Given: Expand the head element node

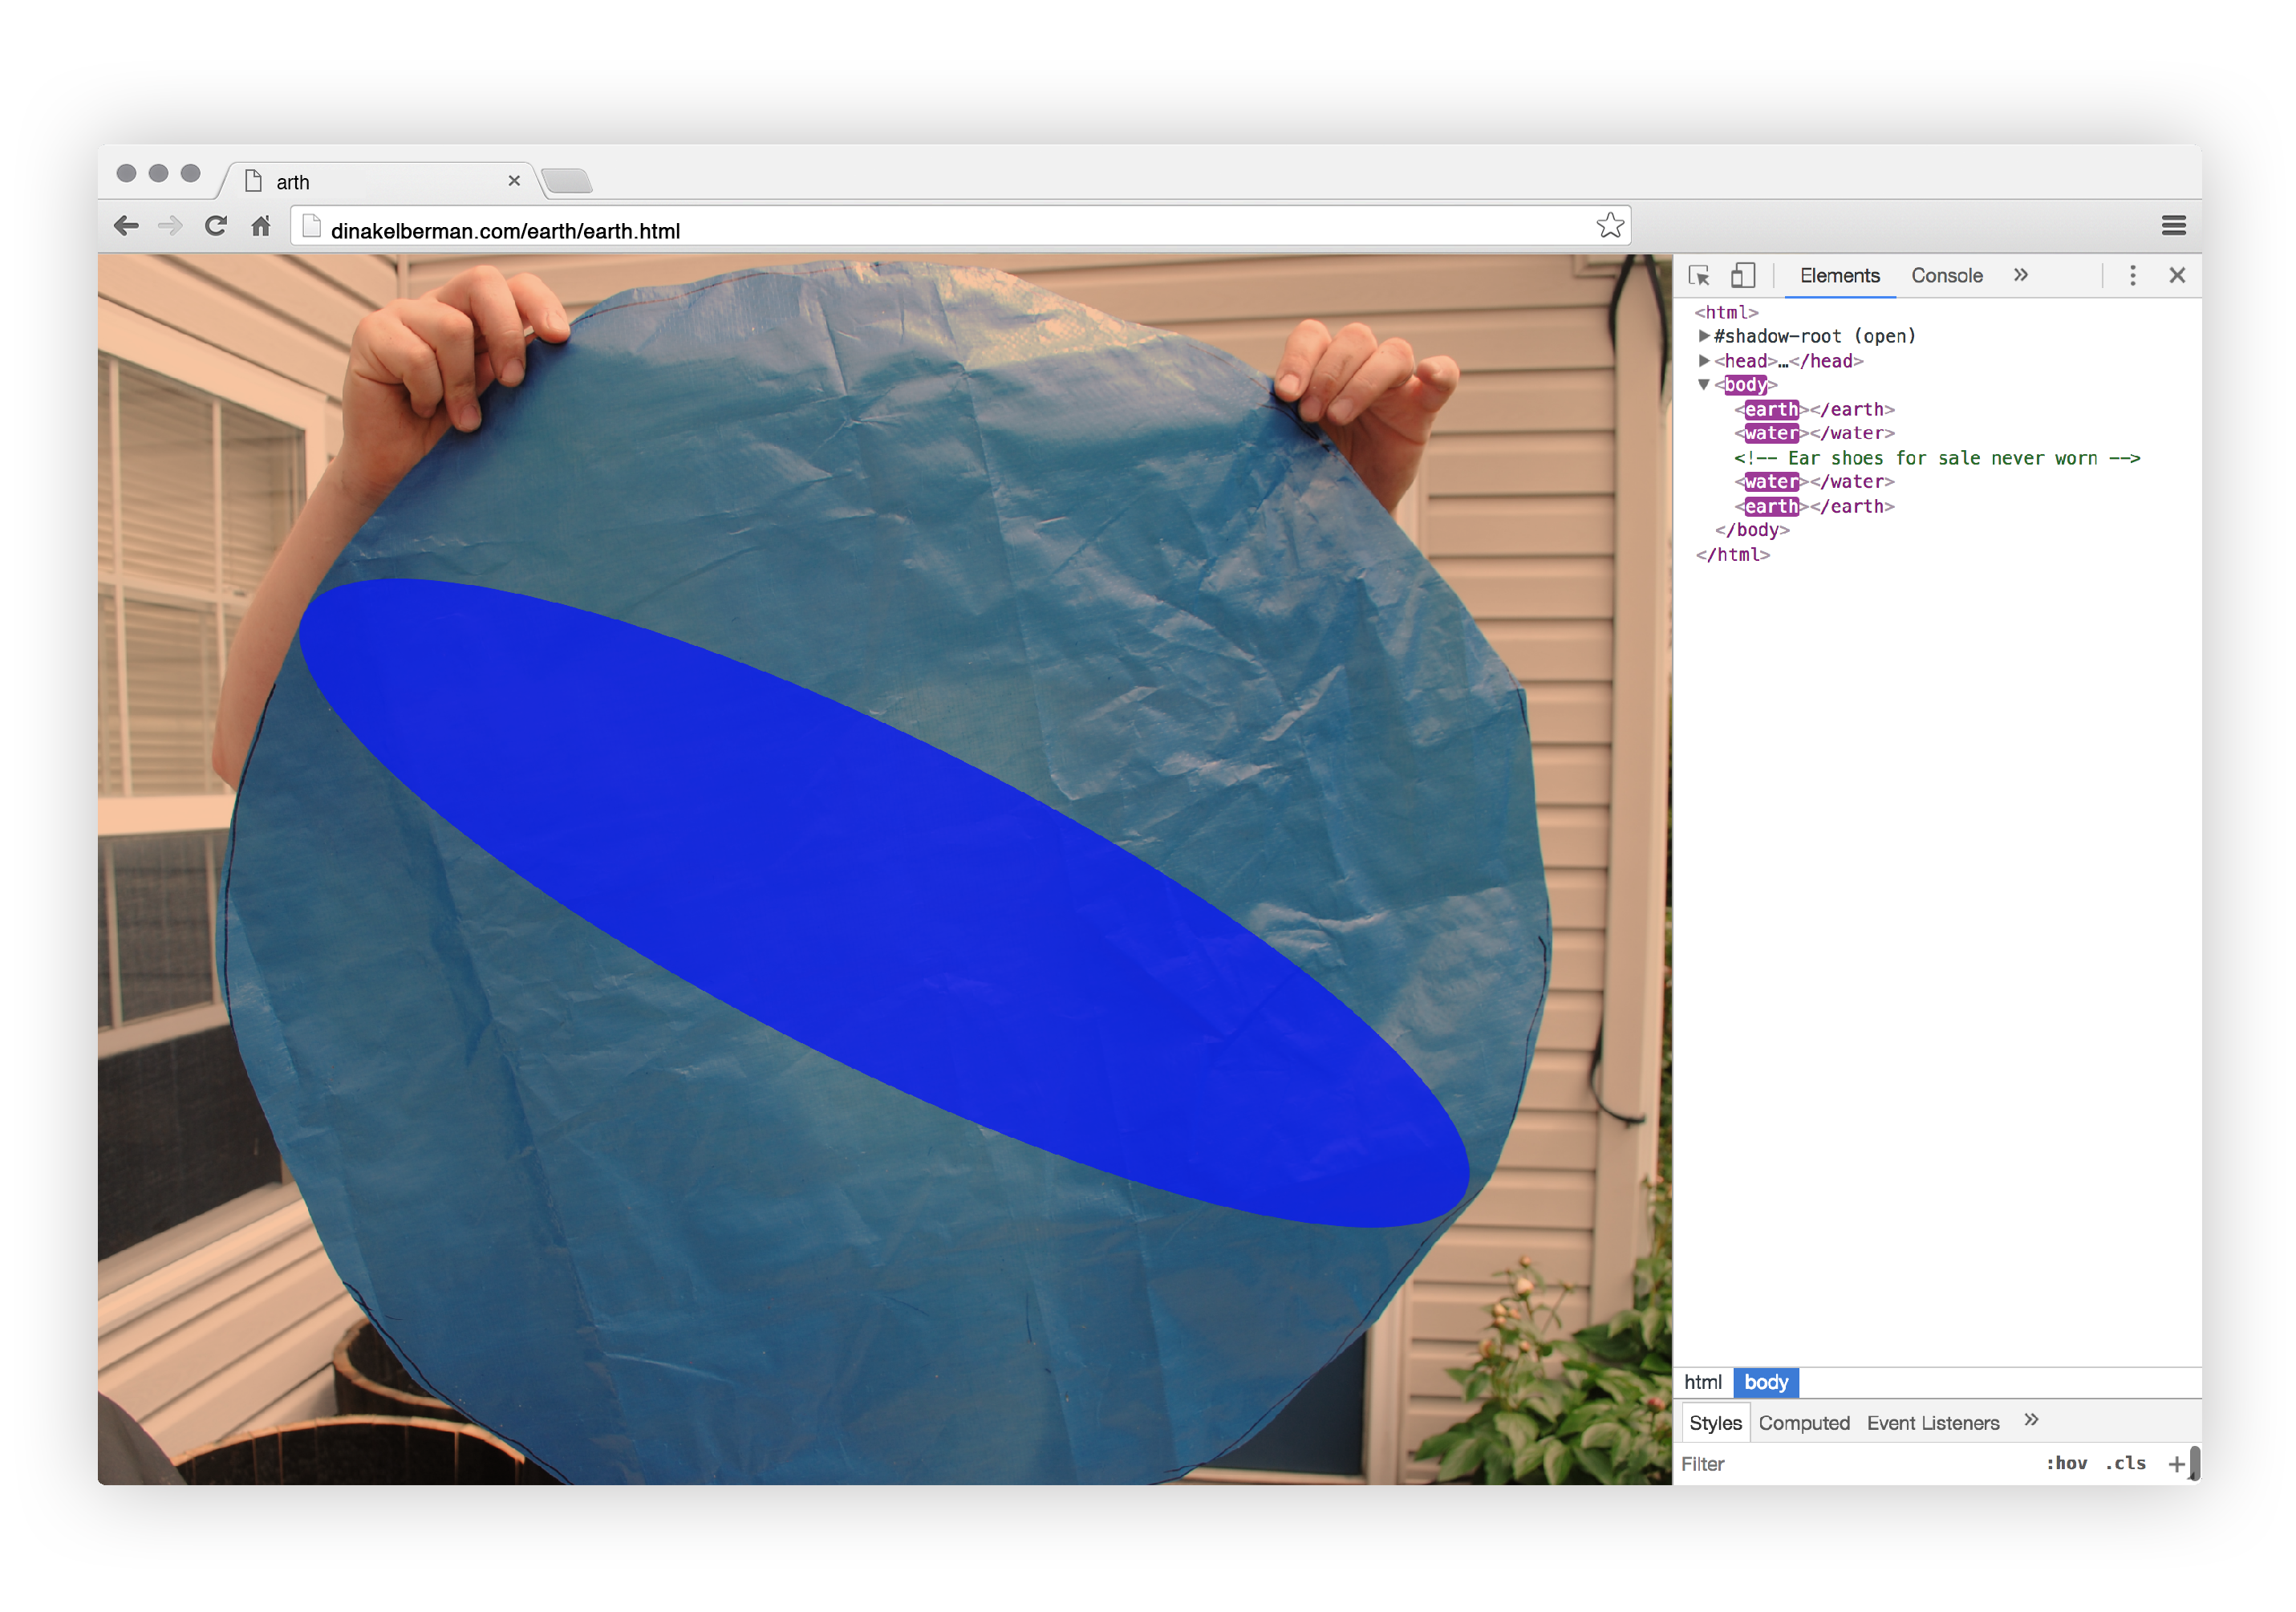Looking at the screenshot, I should pos(1704,361).
